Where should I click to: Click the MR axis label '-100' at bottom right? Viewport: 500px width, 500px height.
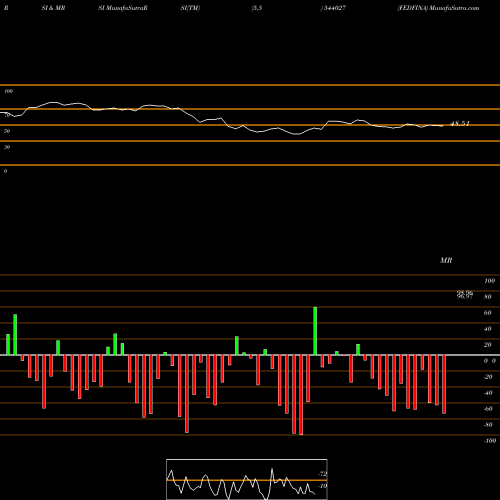click(489, 441)
